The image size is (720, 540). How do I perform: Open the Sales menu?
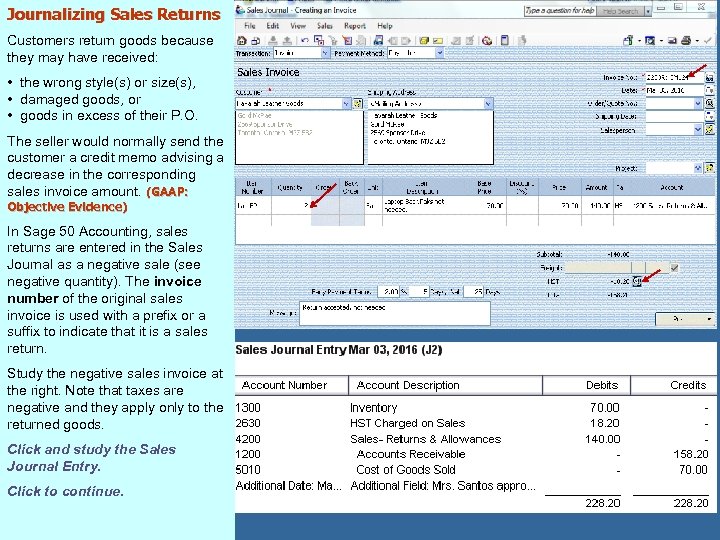click(x=325, y=26)
